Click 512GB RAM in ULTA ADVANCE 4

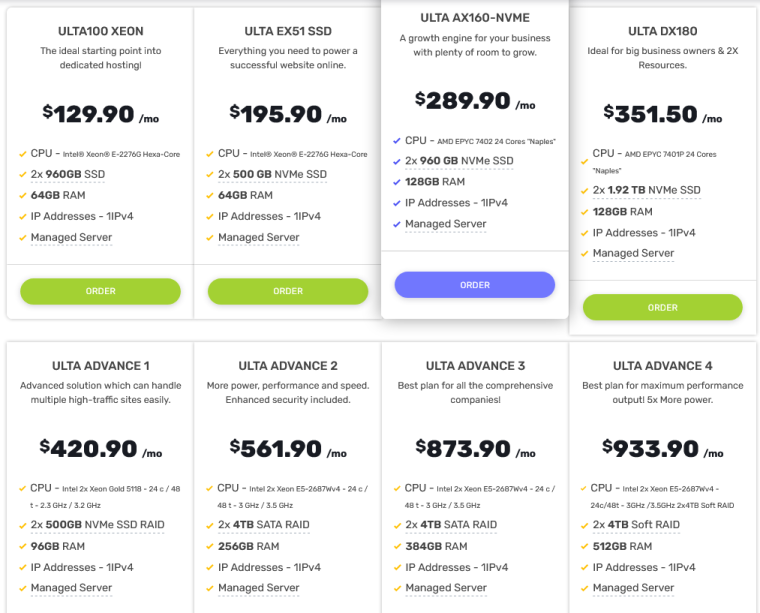point(622,546)
